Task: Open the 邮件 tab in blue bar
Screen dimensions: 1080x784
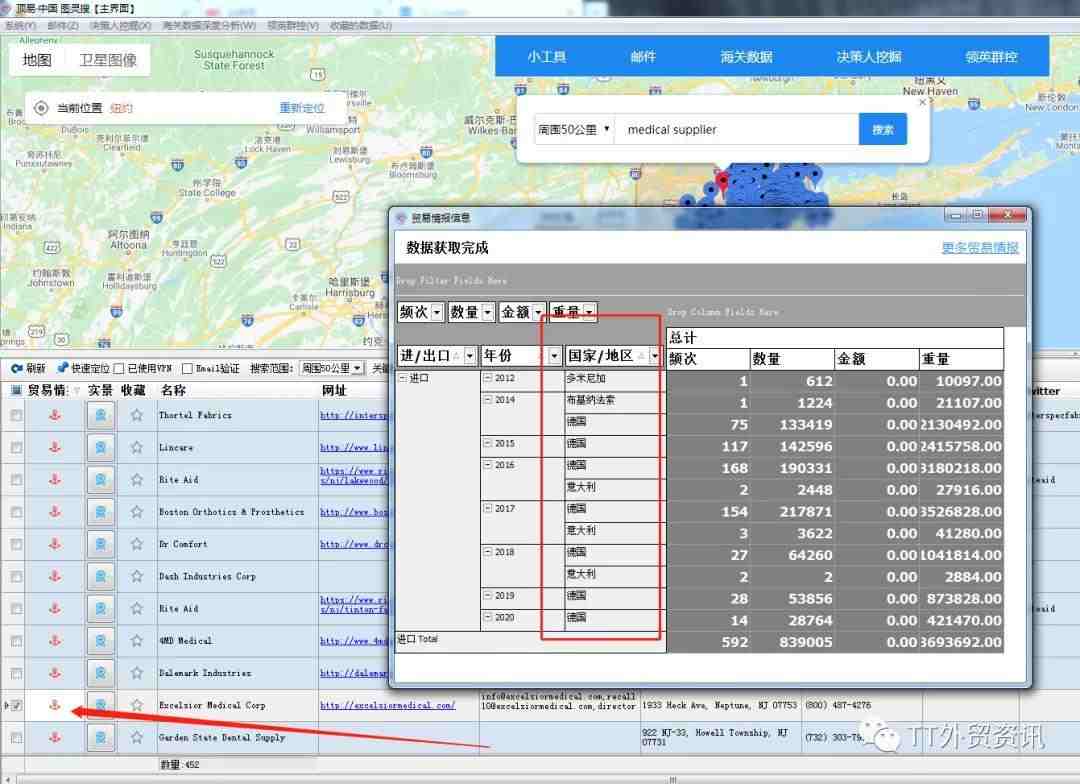Action: click(643, 56)
